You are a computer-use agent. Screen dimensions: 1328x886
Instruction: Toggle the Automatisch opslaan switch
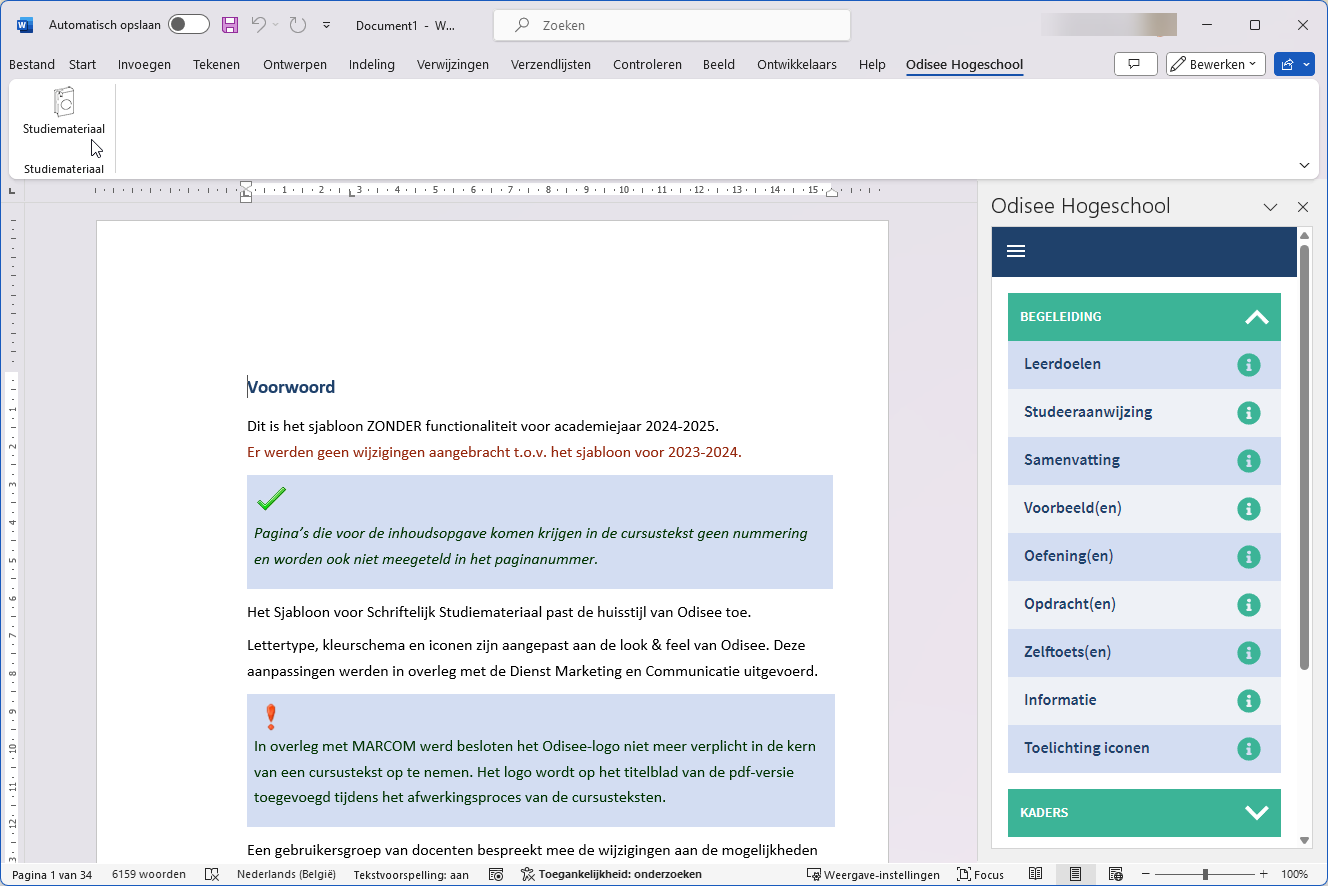(189, 25)
